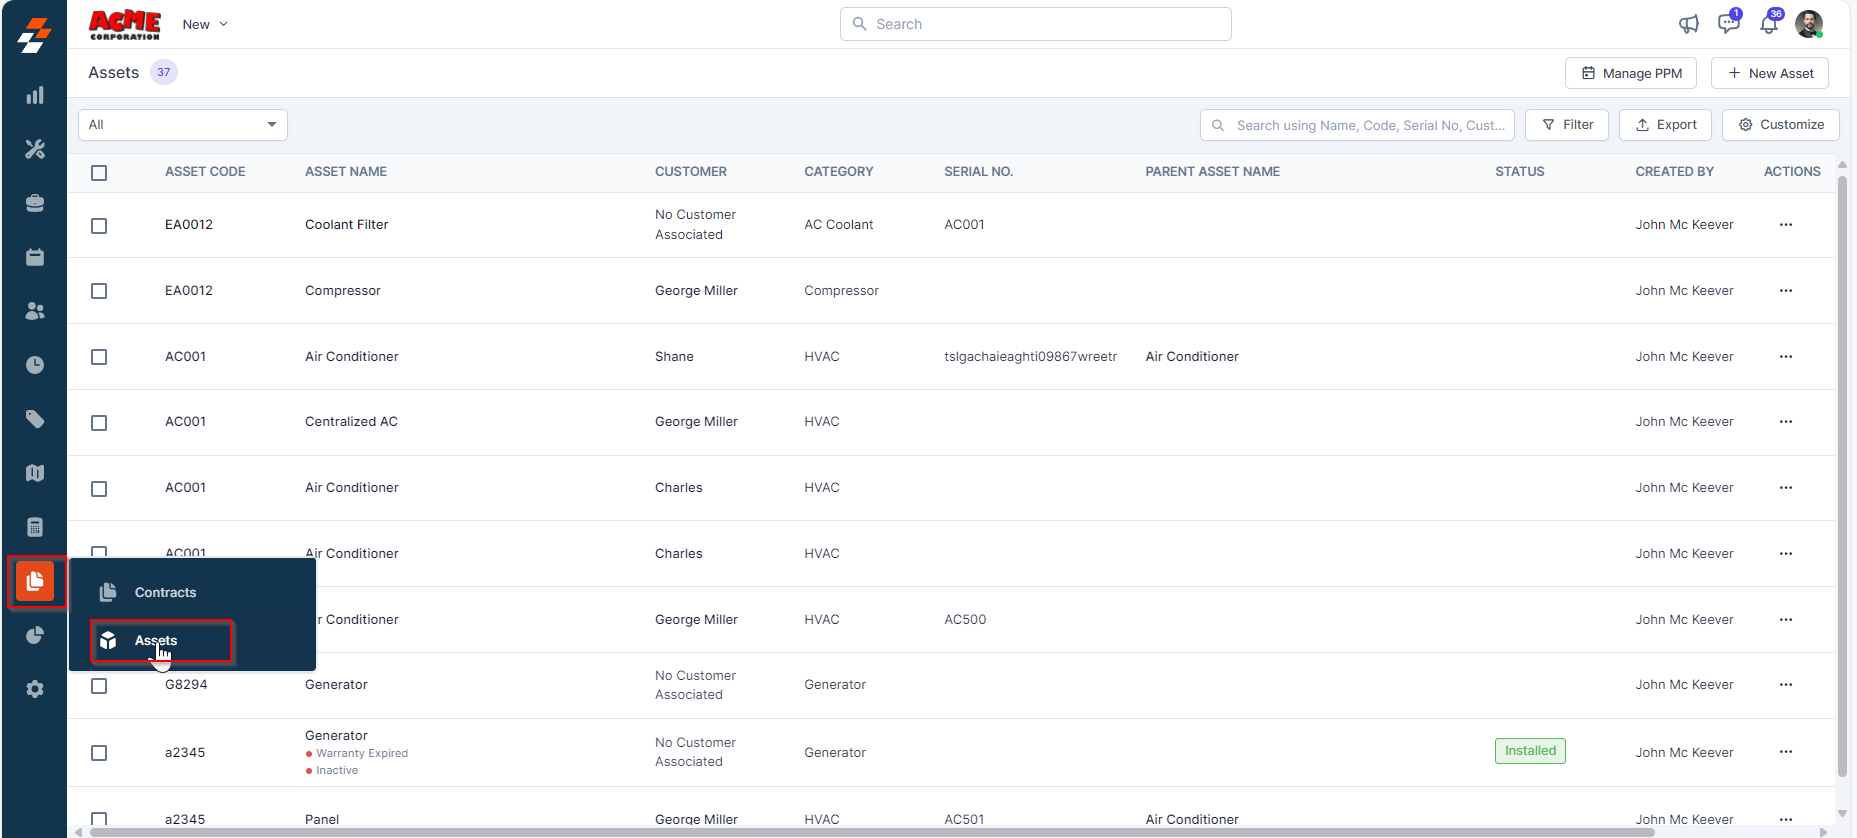Select Assets in the flyout menu

(x=156, y=641)
